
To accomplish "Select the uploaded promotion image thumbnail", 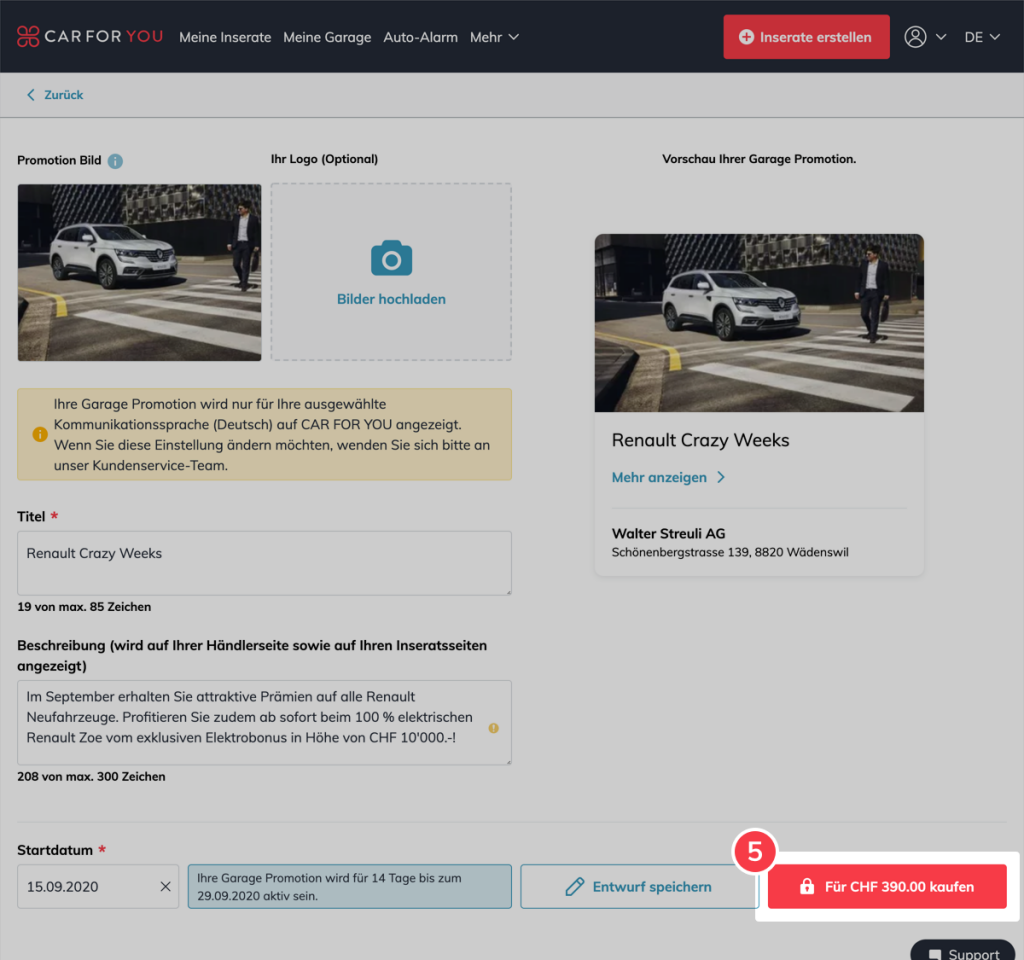I will click(139, 272).
